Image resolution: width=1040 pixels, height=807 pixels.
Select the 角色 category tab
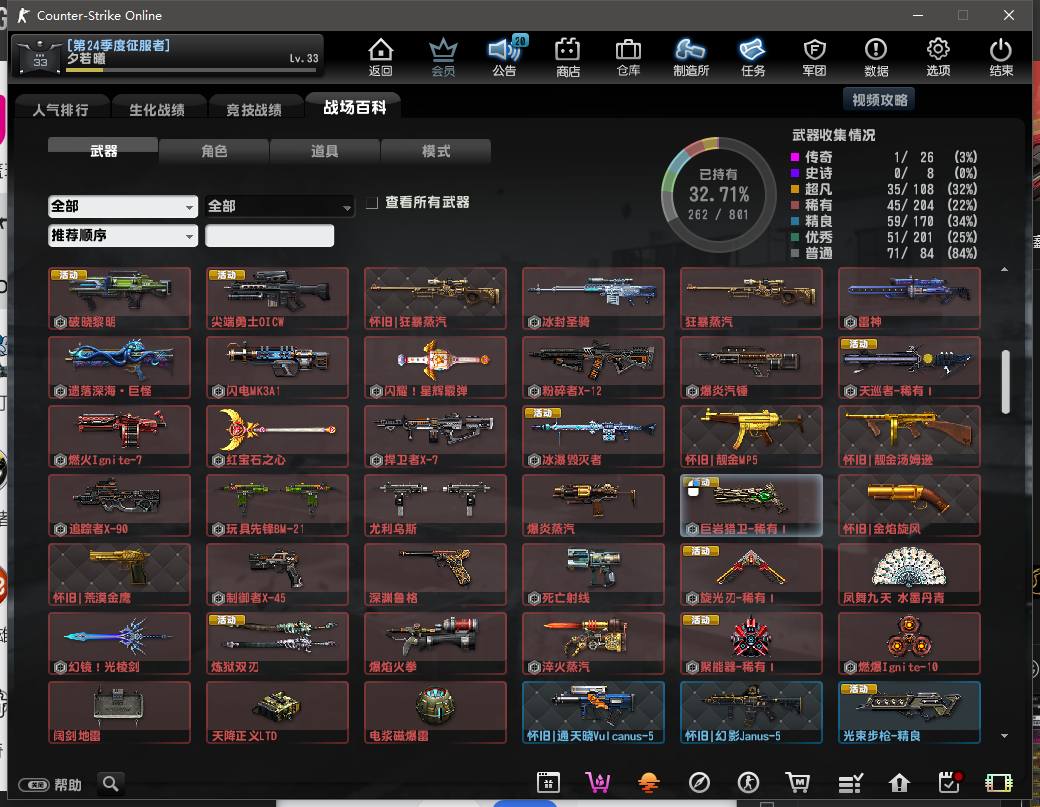[214, 151]
